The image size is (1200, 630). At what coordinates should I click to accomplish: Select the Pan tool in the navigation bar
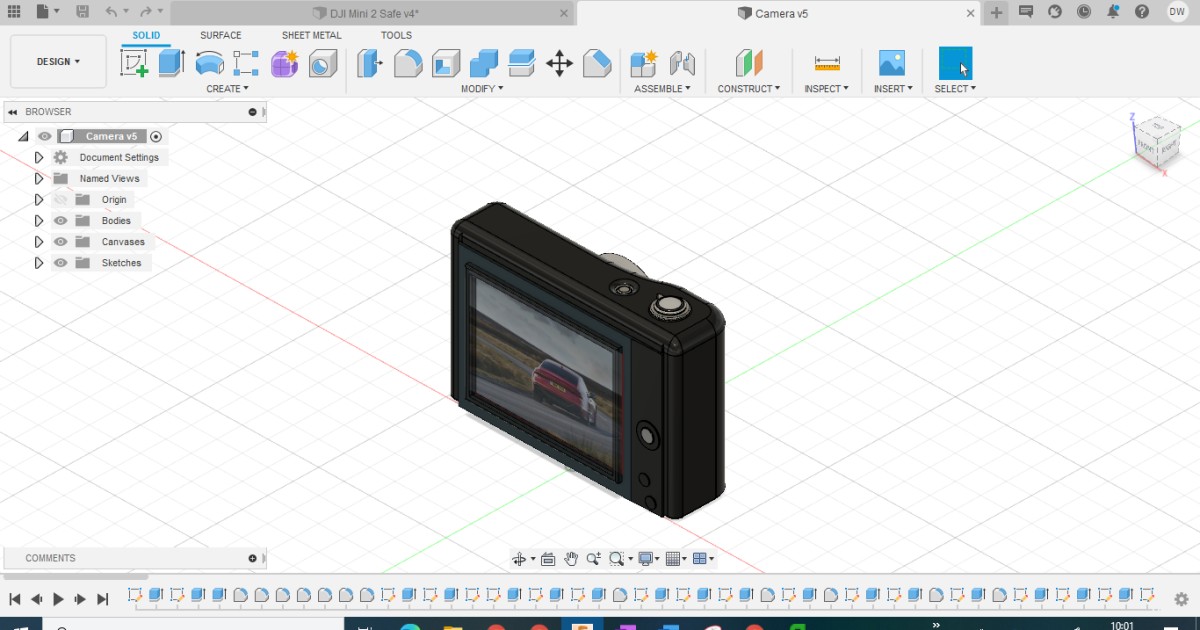click(x=571, y=558)
